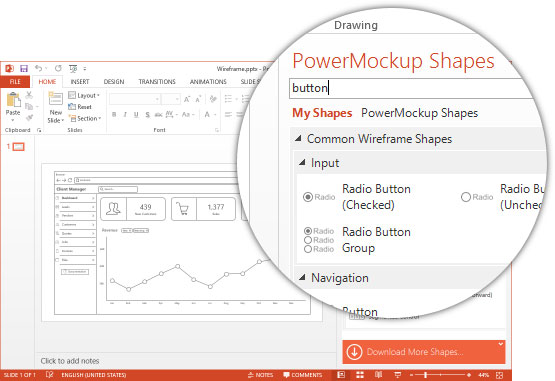
Task: Switch to the ANIMATIONS tab
Action: tap(208, 82)
